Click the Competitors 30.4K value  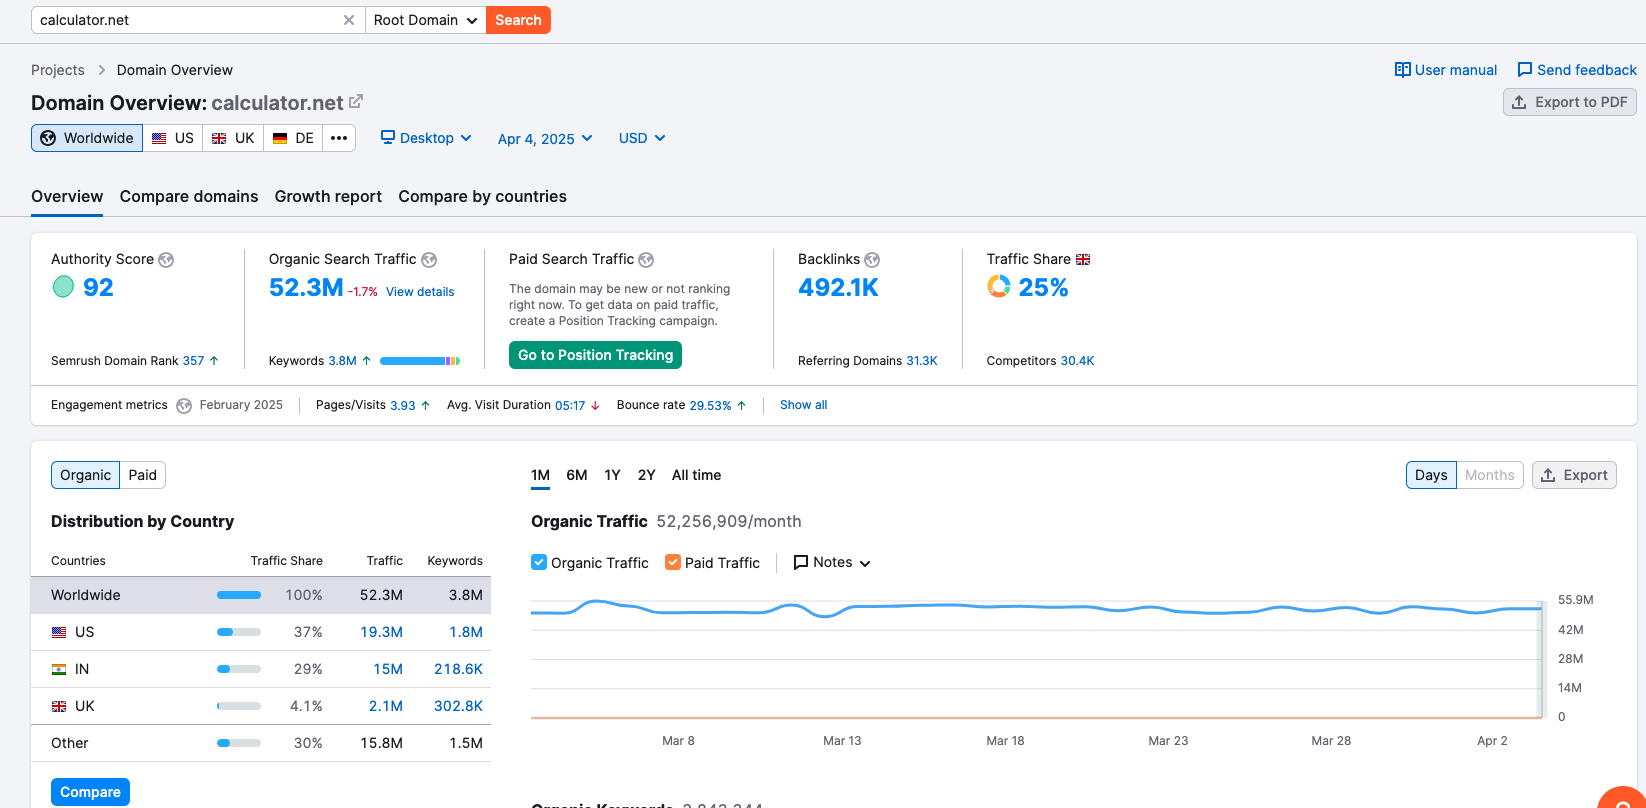point(1078,361)
